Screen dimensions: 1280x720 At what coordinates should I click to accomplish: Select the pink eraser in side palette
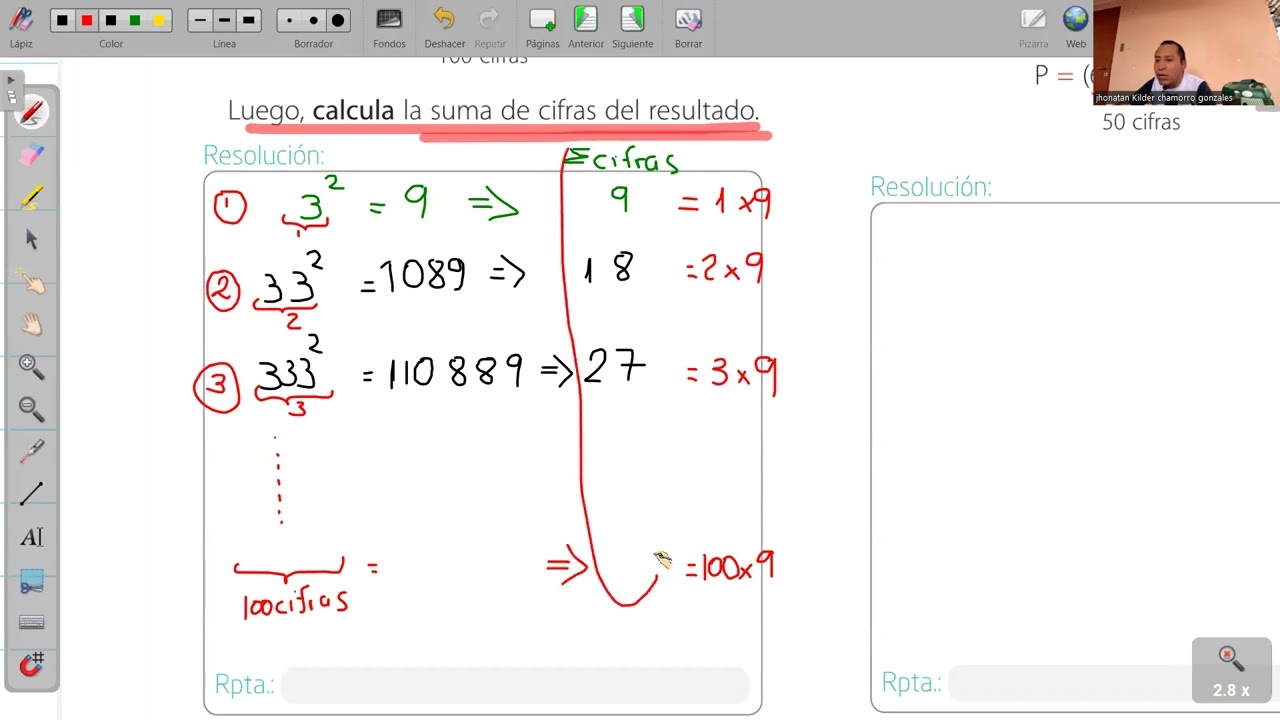pos(32,155)
